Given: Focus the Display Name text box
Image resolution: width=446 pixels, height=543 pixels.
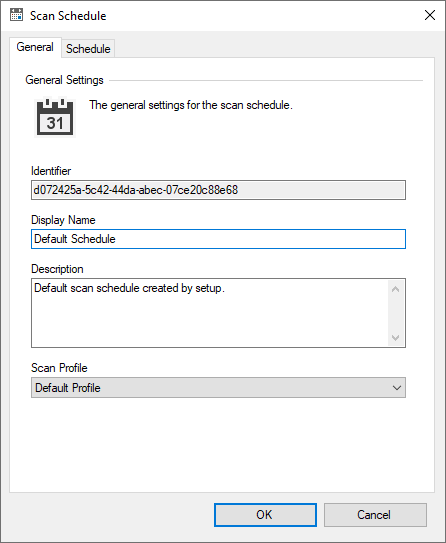Looking at the screenshot, I should (218, 239).
